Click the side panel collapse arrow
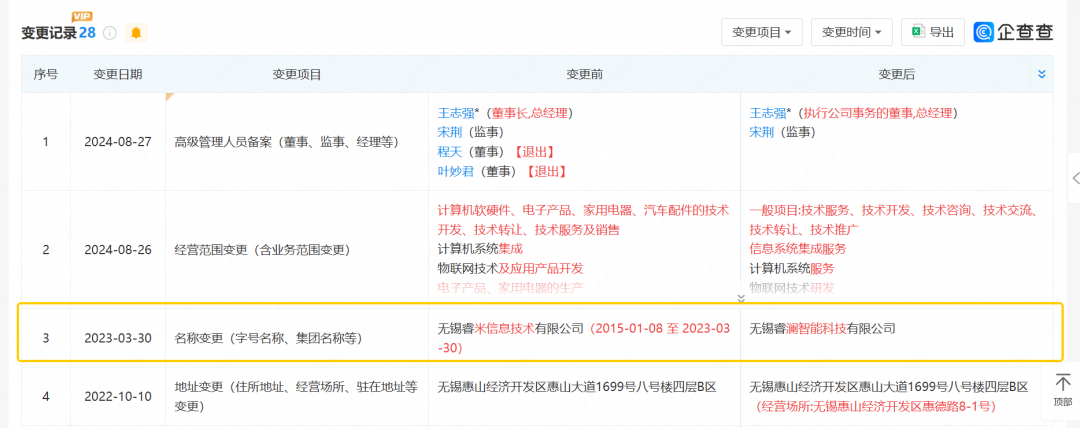This screenshot has height=428, width=1080. pyautogui.click(x=1076, y=179)
